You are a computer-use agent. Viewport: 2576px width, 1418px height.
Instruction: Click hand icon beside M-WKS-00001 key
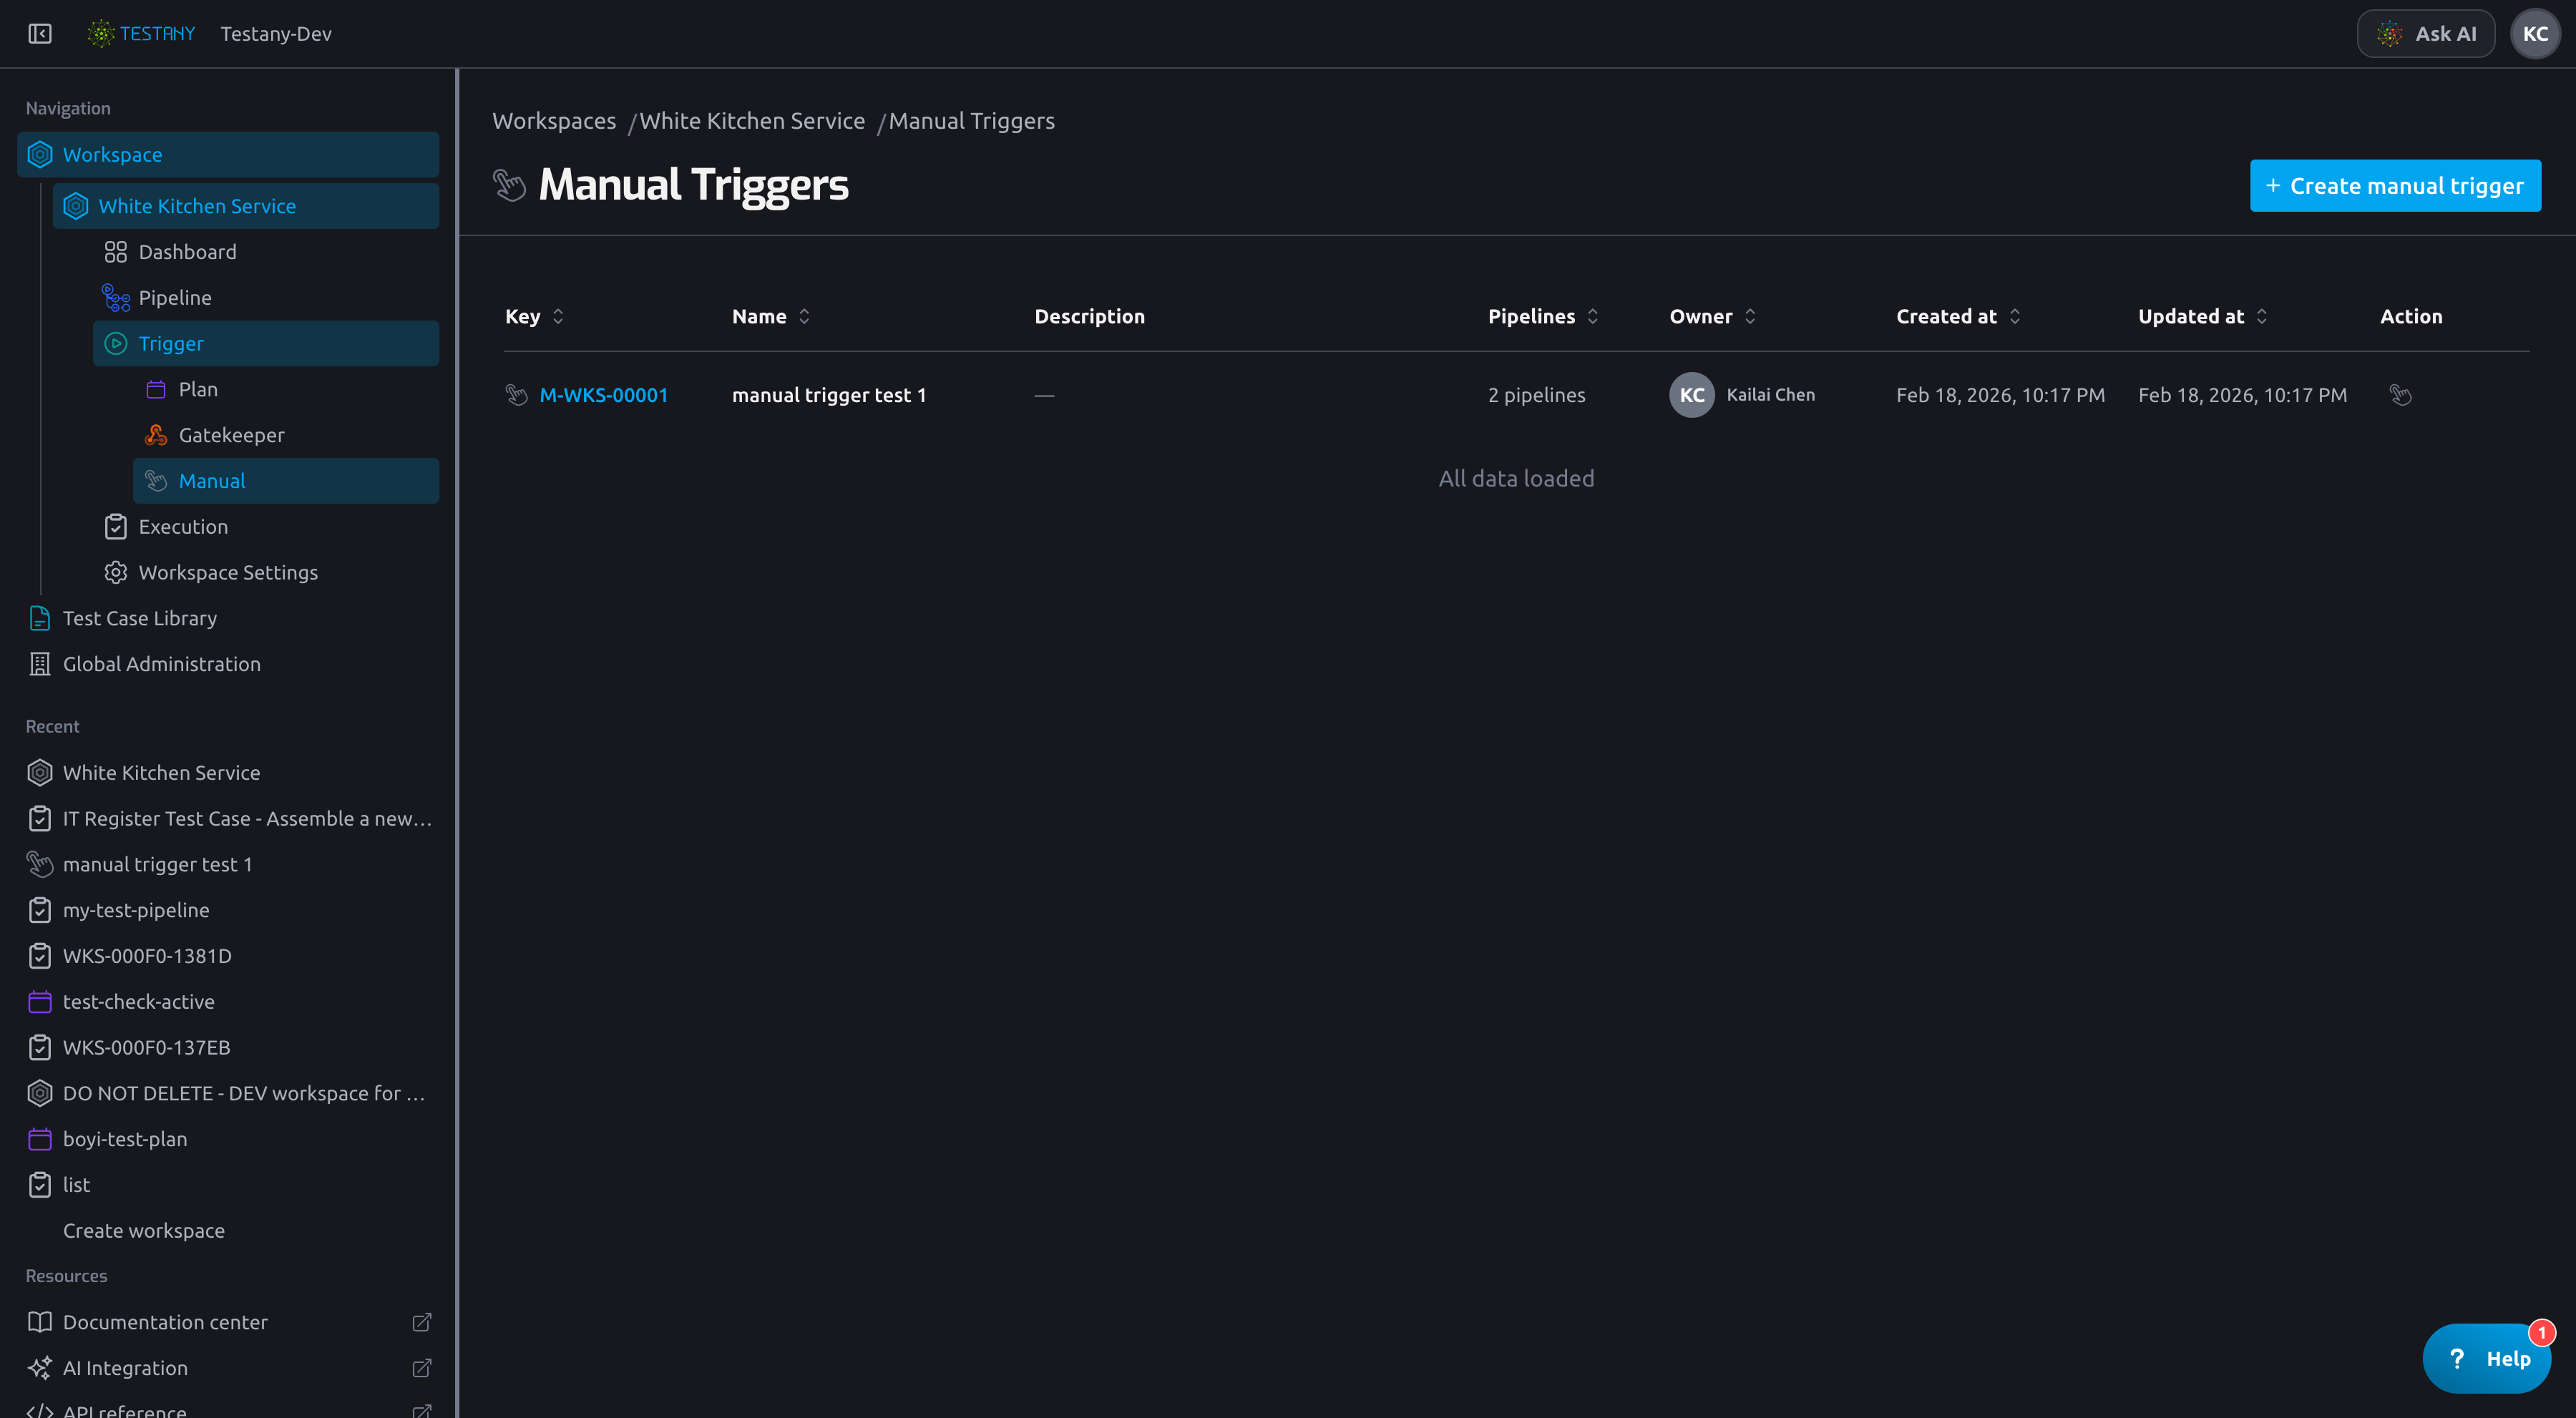click(x=516, y=395)
